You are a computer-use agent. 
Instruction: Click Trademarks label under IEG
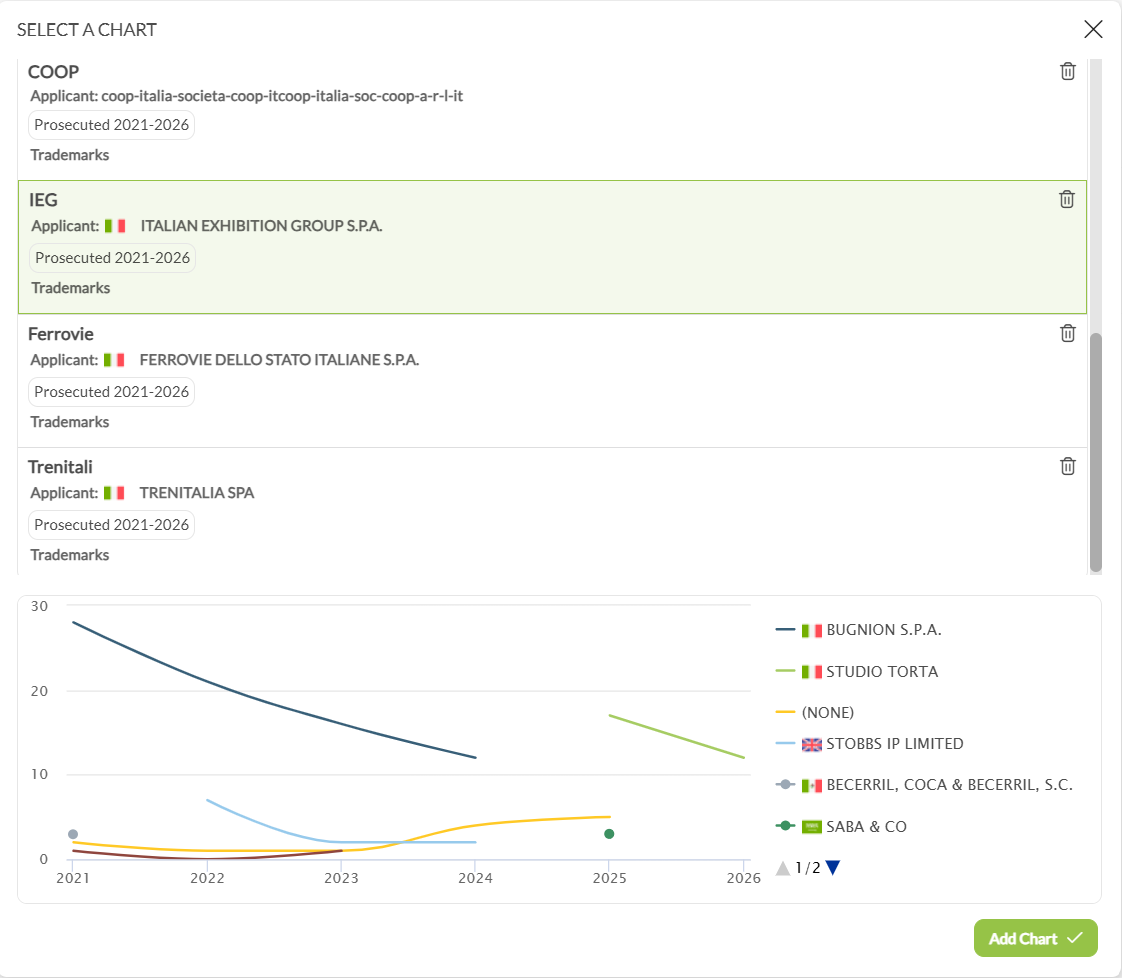[71, 288]
